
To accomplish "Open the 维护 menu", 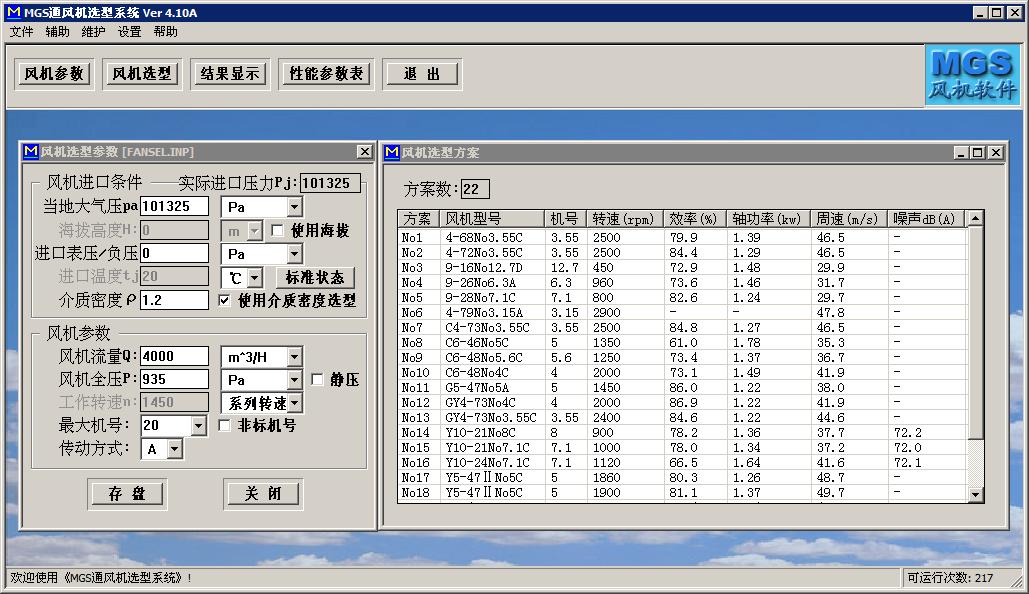I will point(93,32).
